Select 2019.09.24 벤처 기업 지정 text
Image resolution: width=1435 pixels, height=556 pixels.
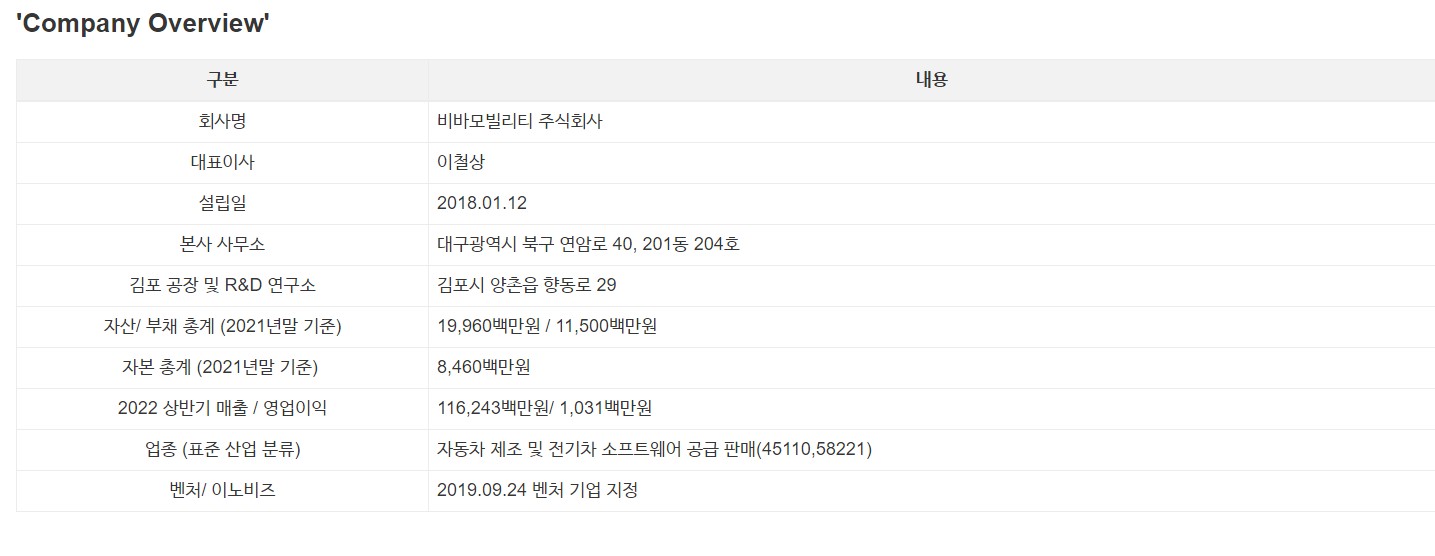pyautogui.click(x=538, y=490)
